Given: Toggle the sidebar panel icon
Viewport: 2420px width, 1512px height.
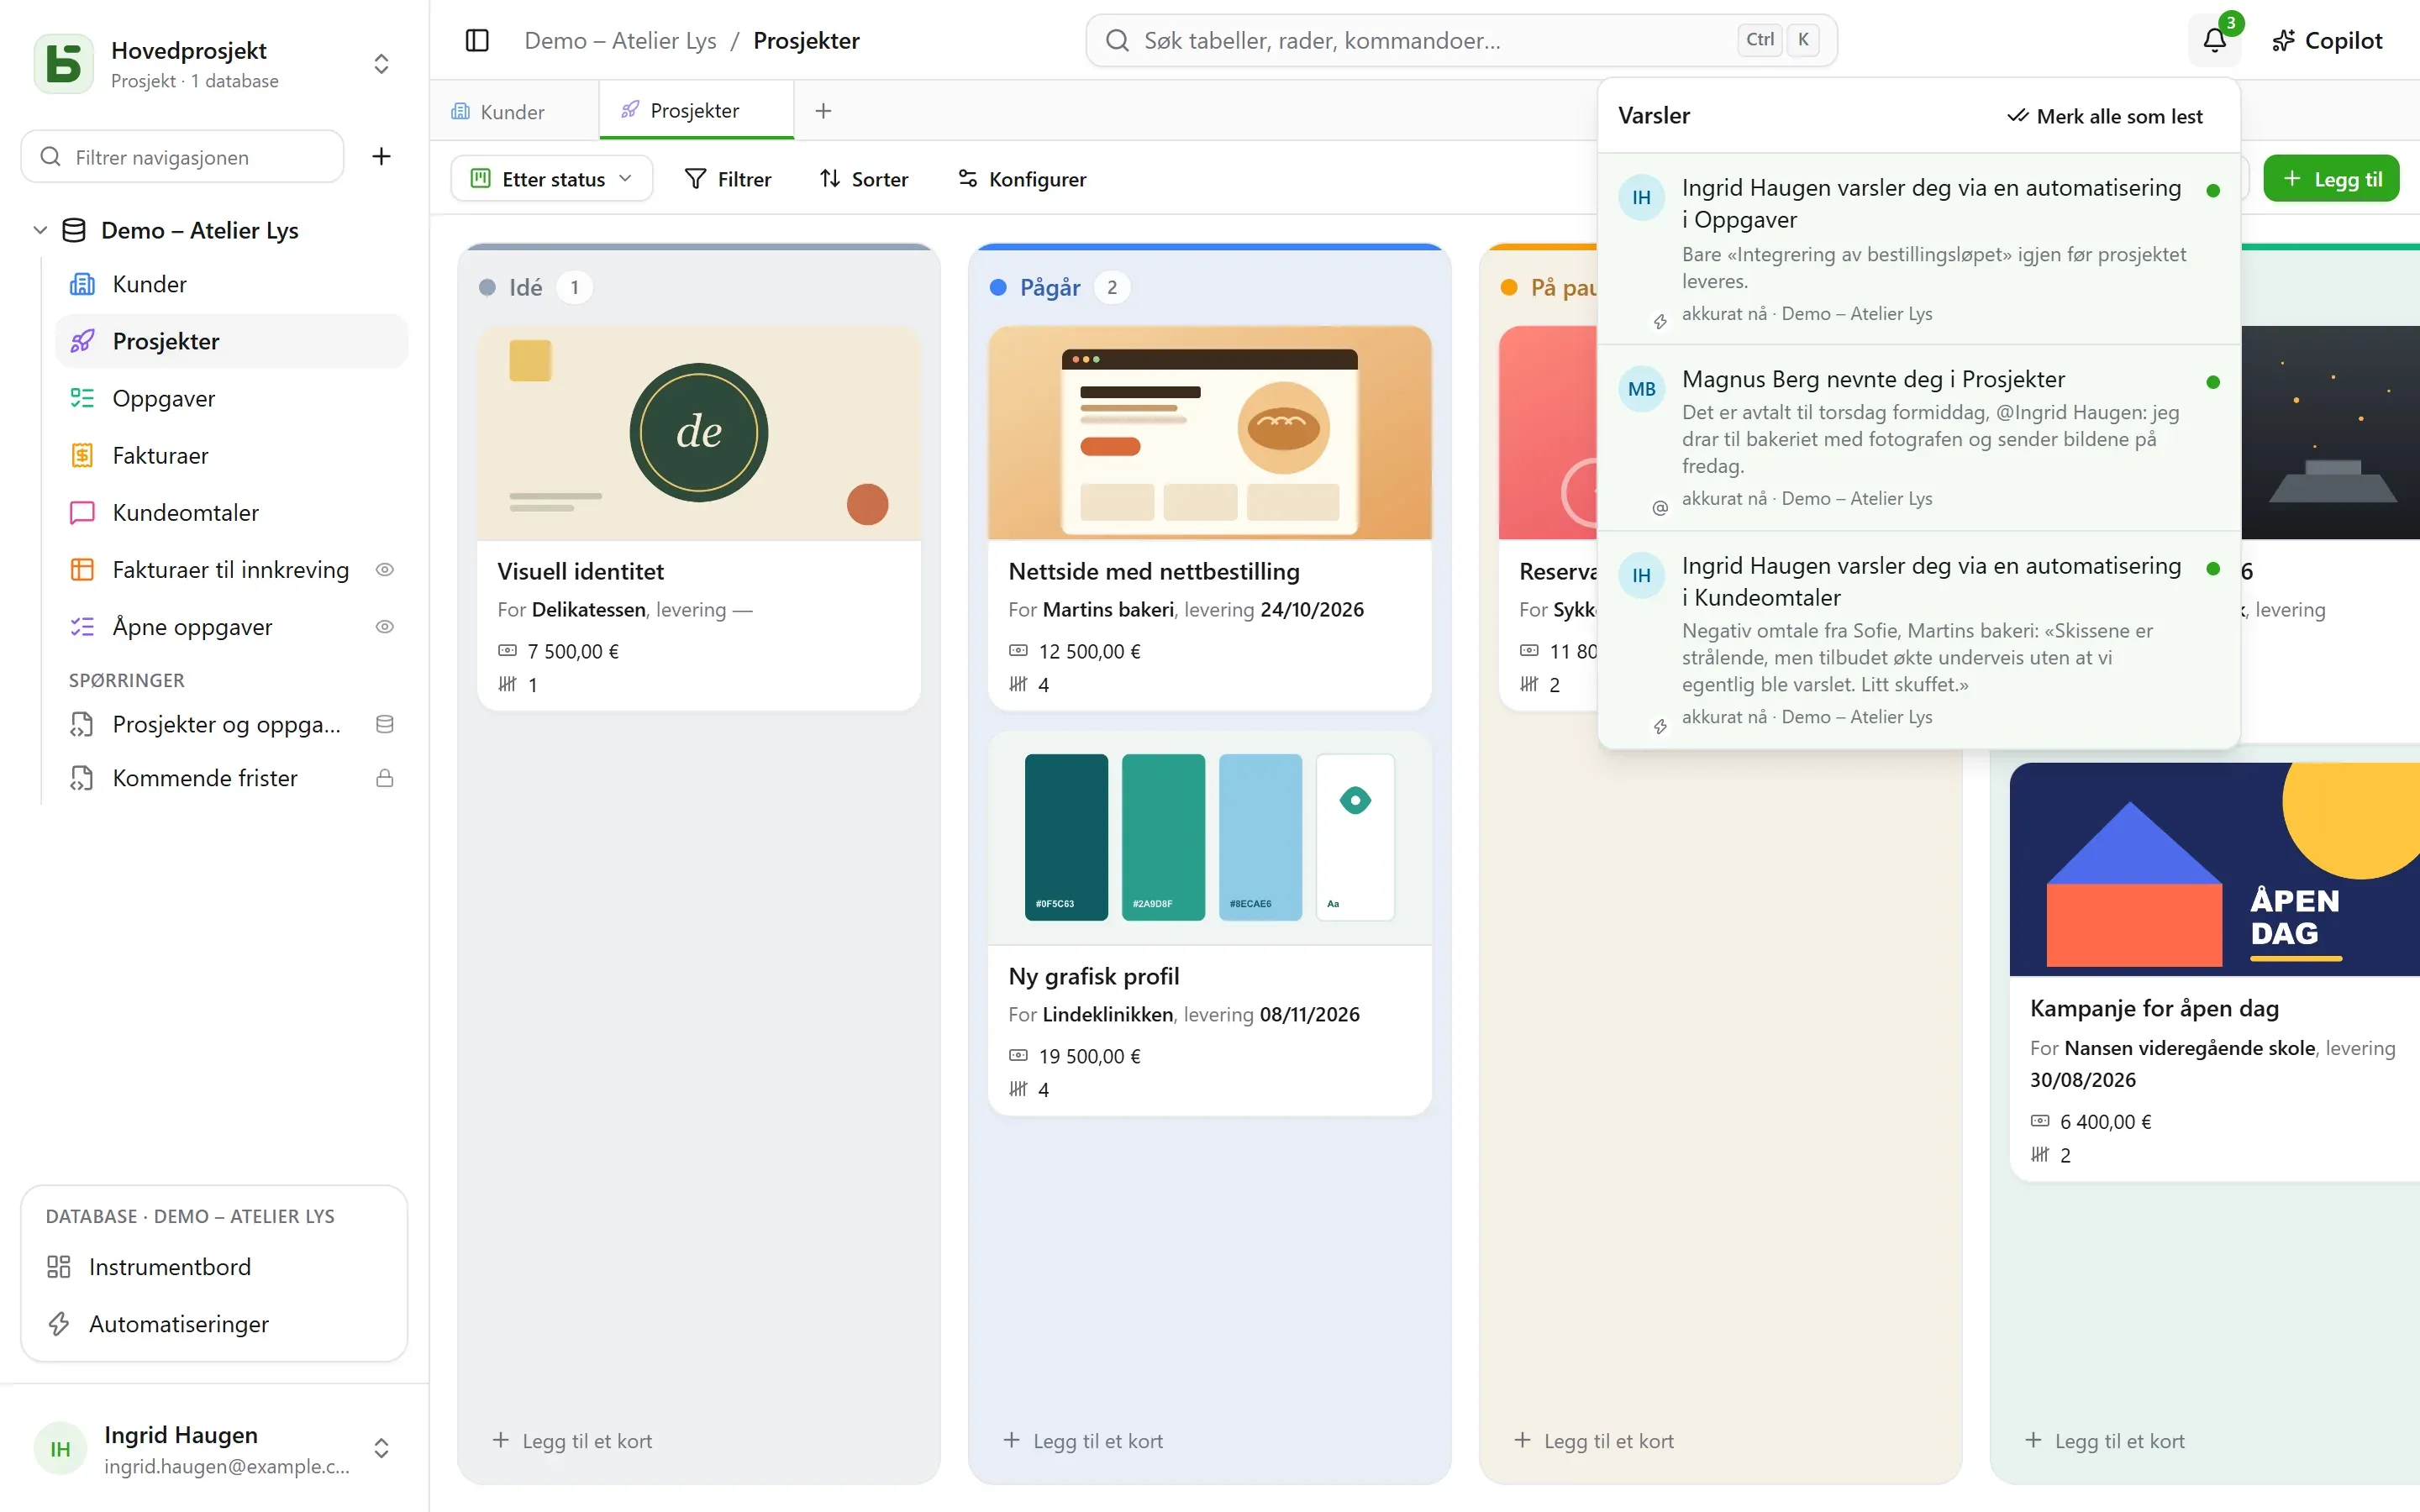Looking at the screenshot, I should (x=477, y=40).
